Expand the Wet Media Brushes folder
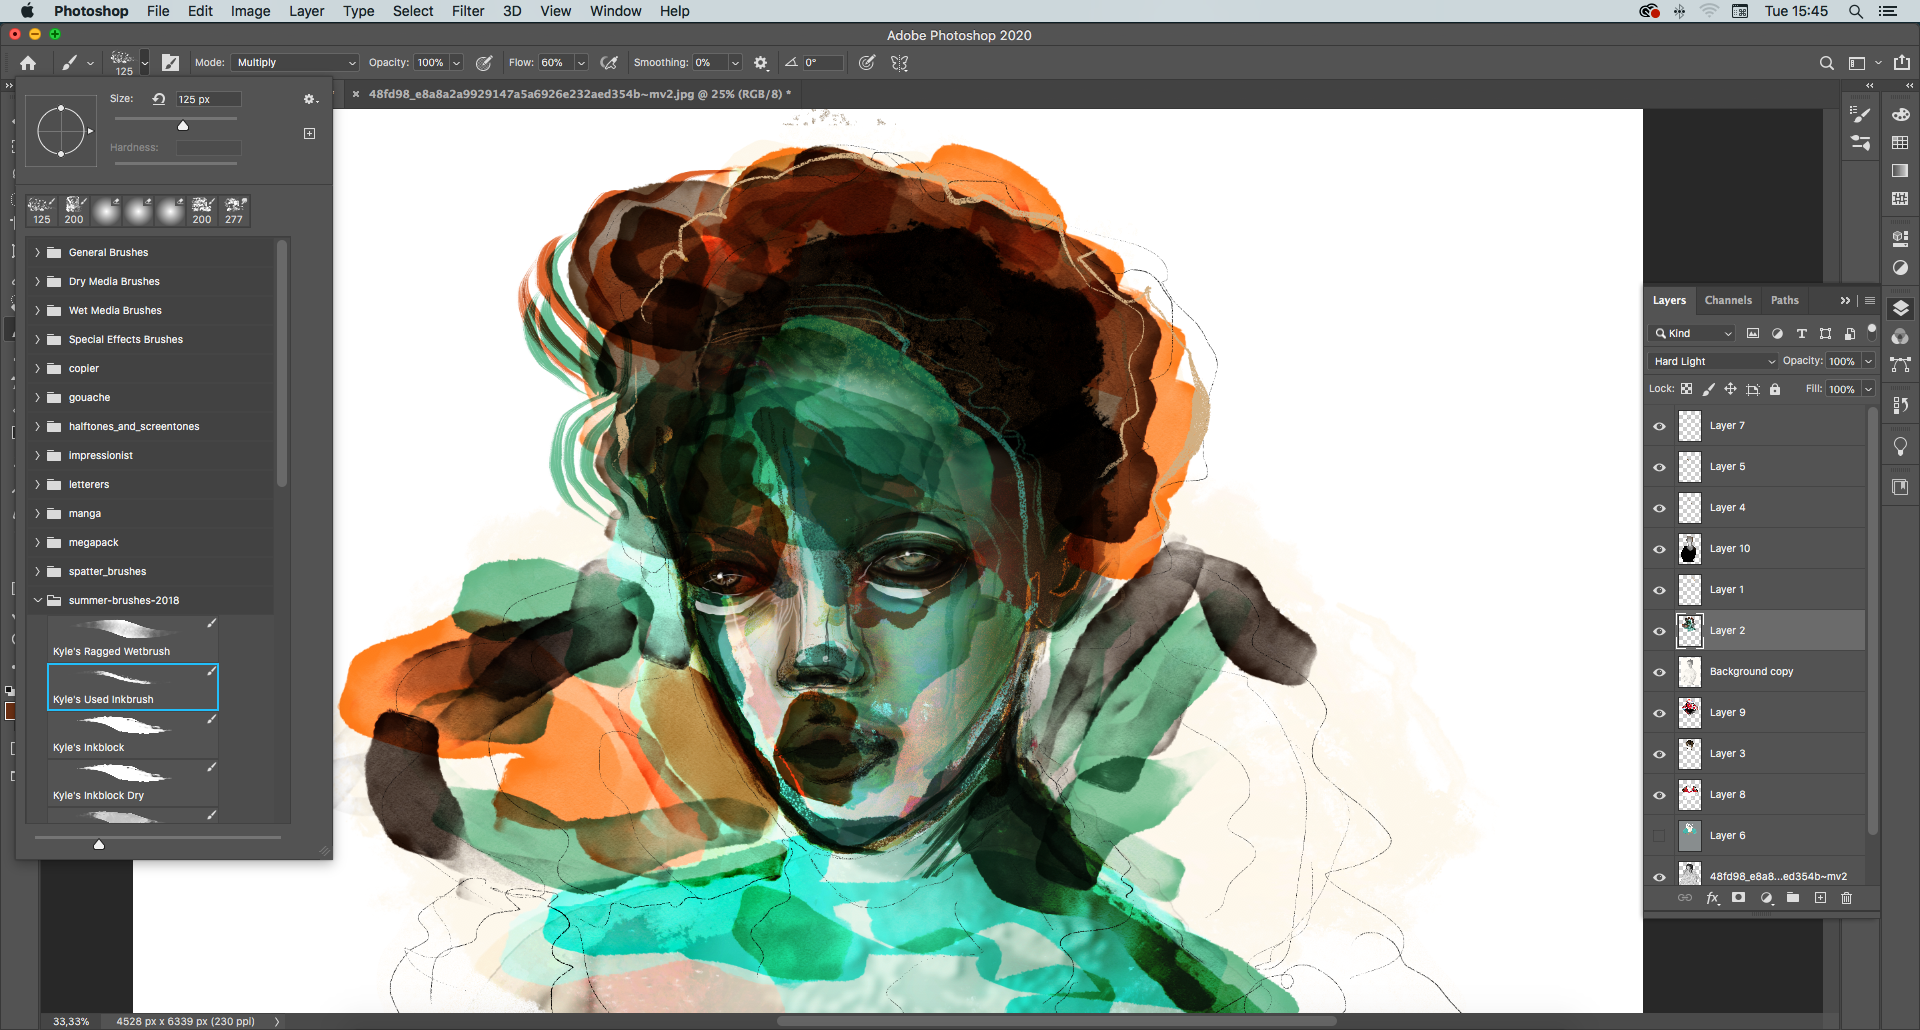Viewport: 1920px width, 1030px height. (38, 311)
